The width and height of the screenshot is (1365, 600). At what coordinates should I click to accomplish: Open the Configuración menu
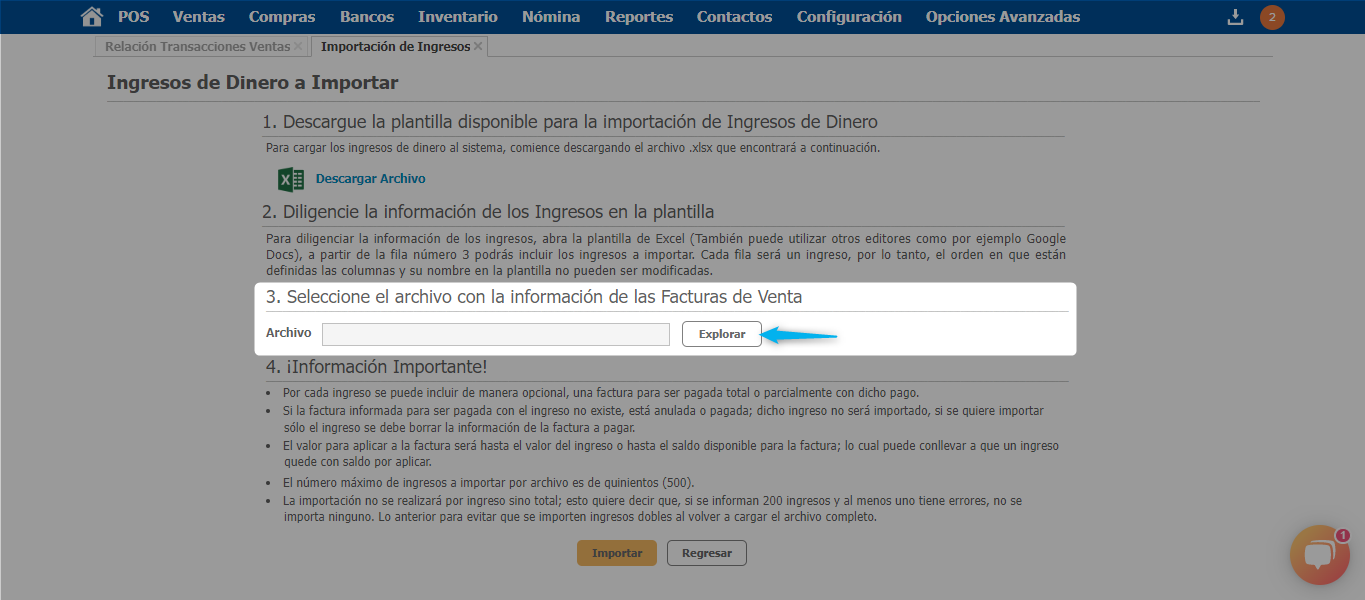click(848, 17)
